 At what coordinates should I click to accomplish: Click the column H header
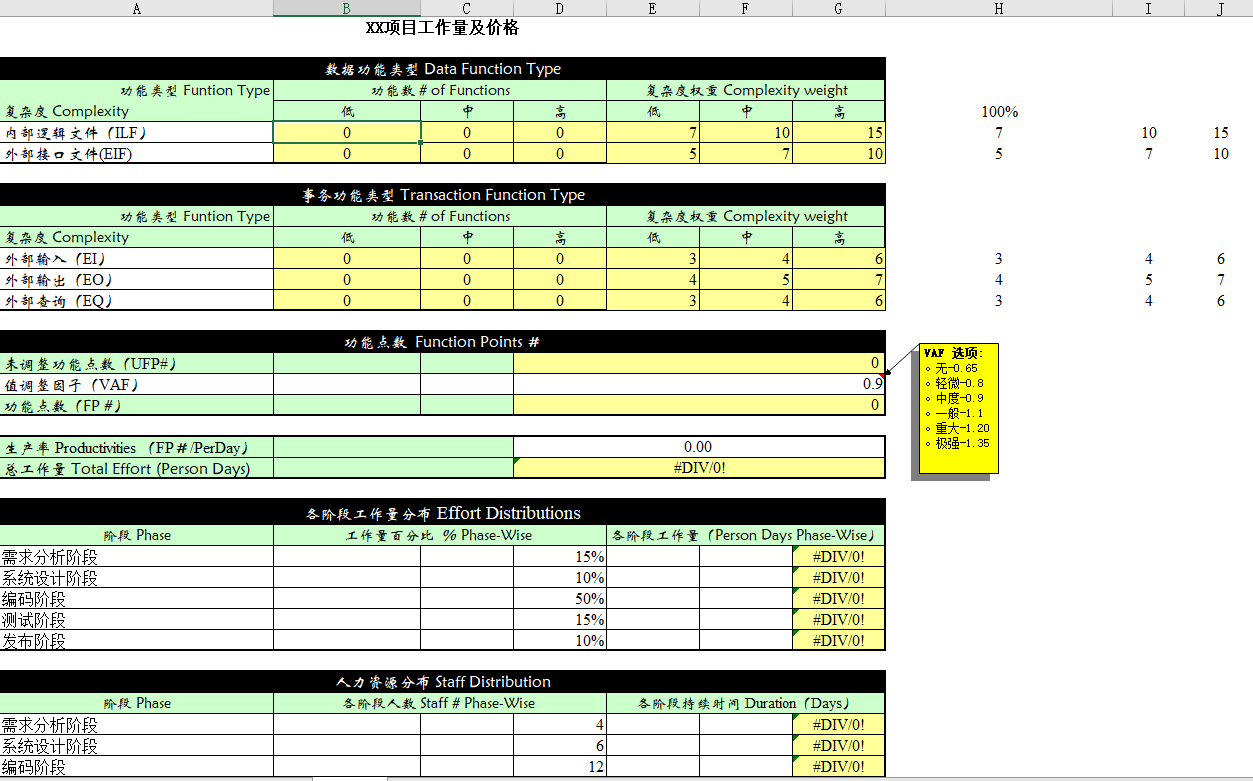click(x=998, y=9)
